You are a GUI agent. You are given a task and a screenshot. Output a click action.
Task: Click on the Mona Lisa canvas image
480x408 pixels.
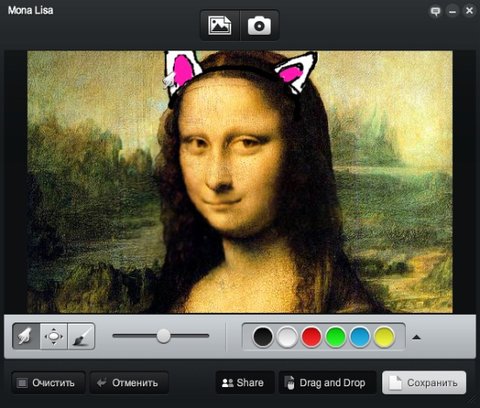point(240,182)
